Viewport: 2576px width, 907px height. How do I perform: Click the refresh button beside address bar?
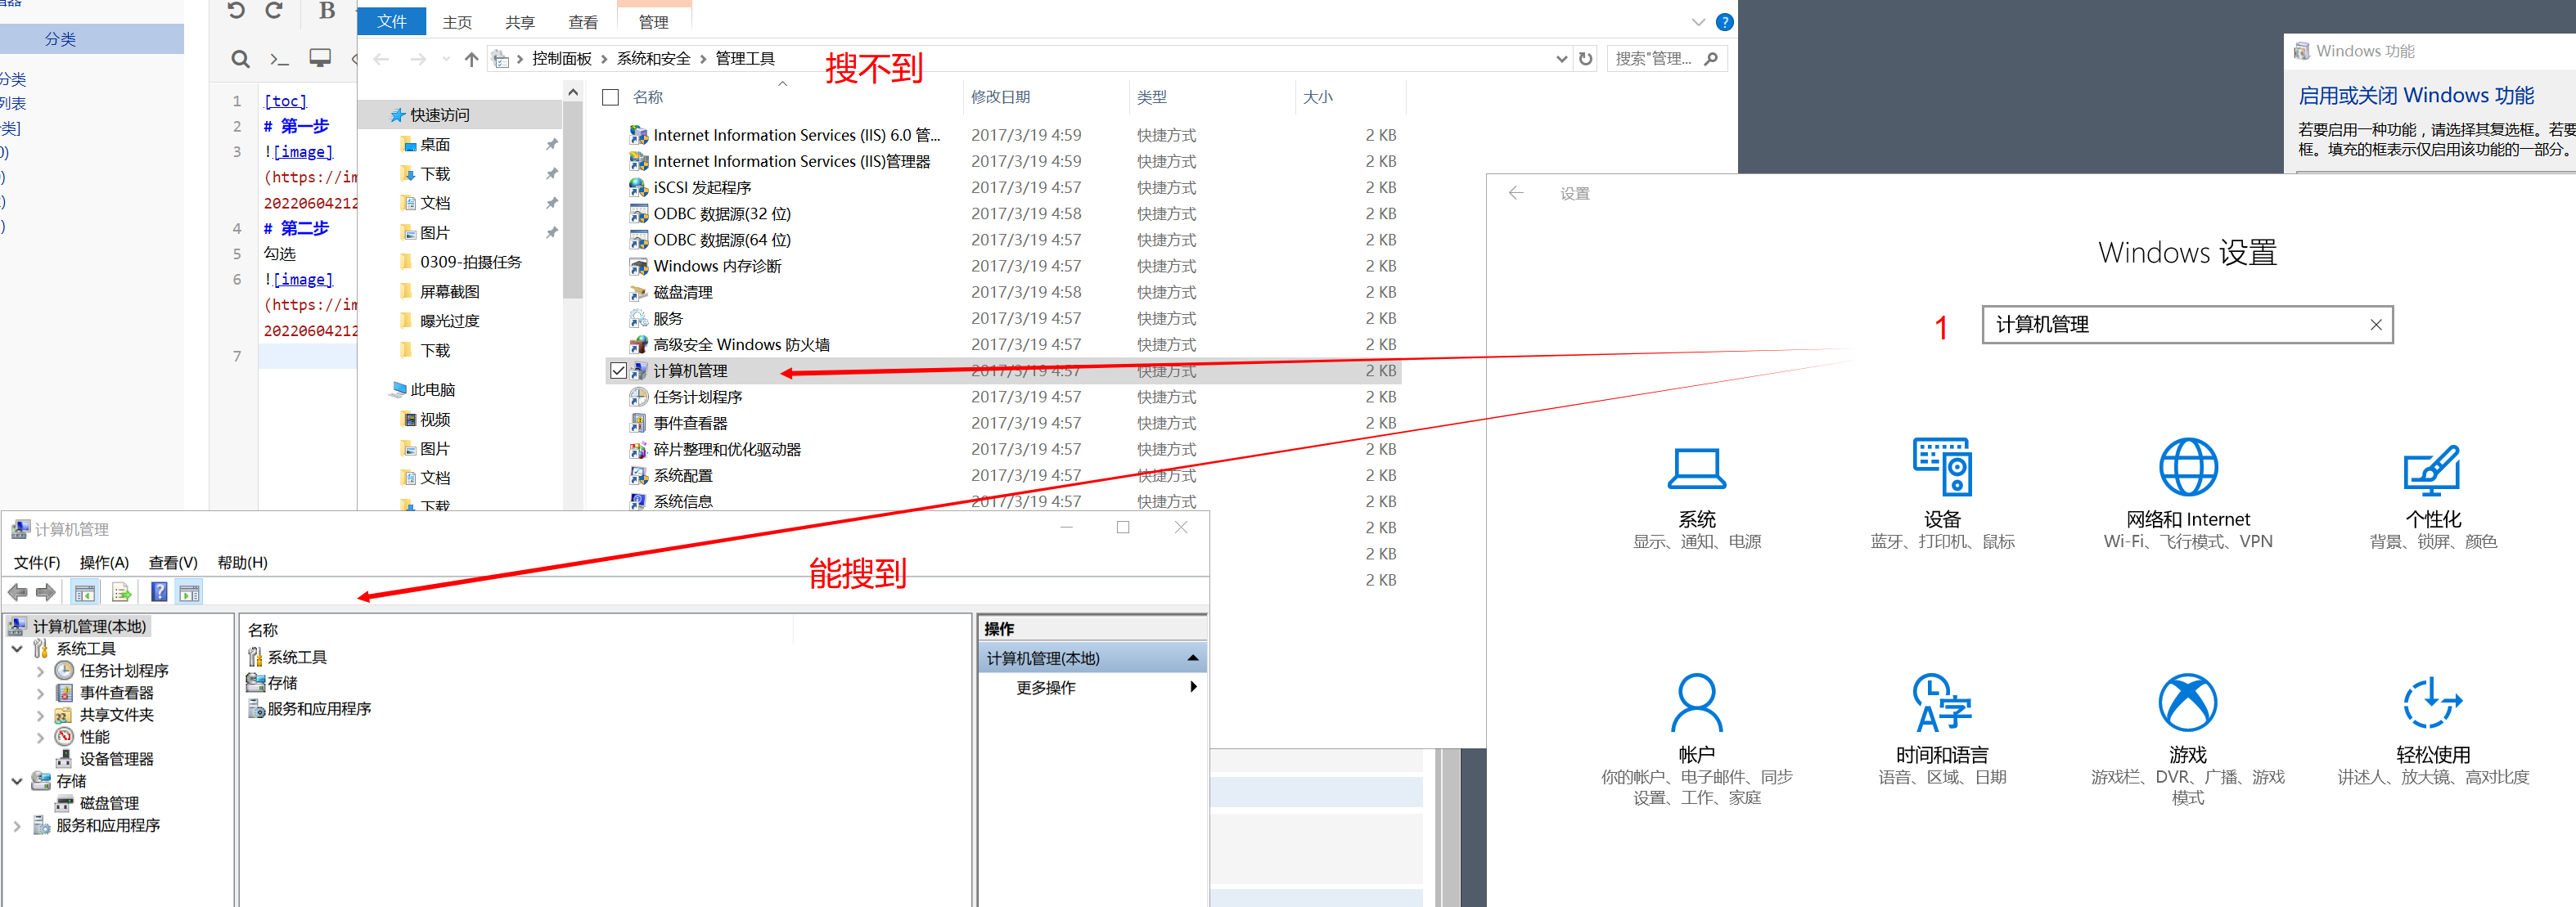pos(1585,59)
